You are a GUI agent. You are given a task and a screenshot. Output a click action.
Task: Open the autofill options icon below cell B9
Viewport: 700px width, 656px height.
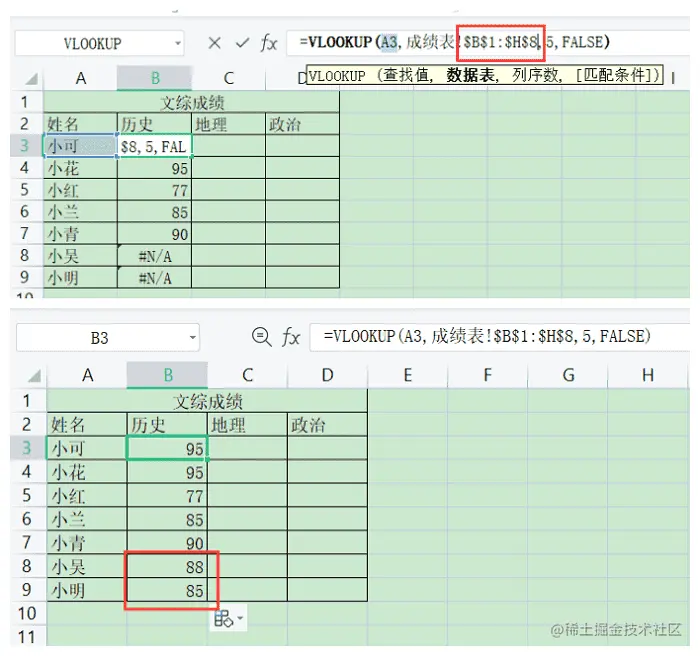(223, 619)
